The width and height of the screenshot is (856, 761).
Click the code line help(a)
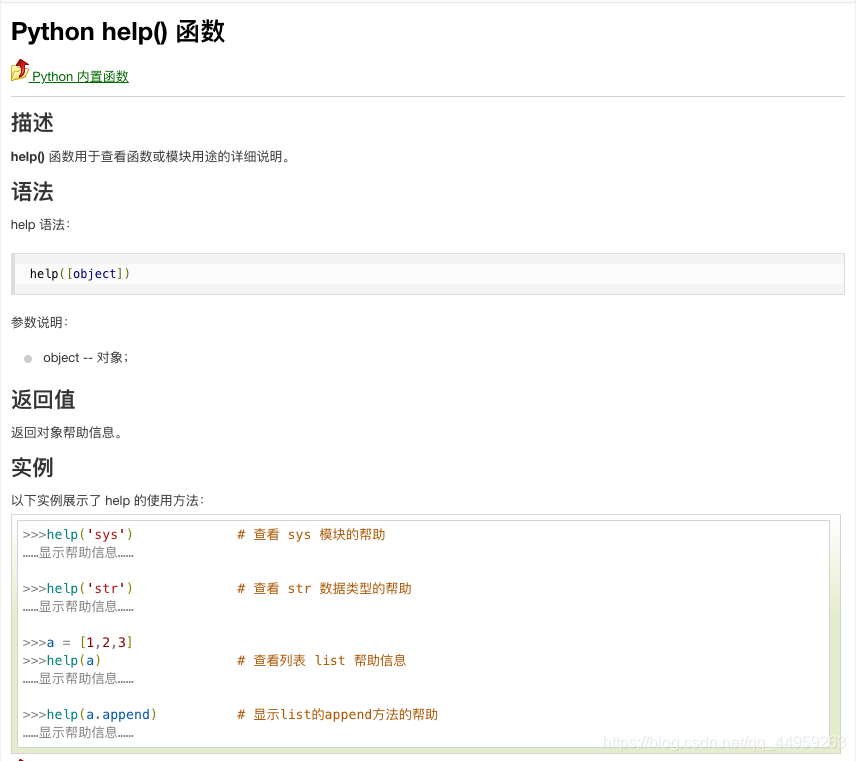[62, 661]
